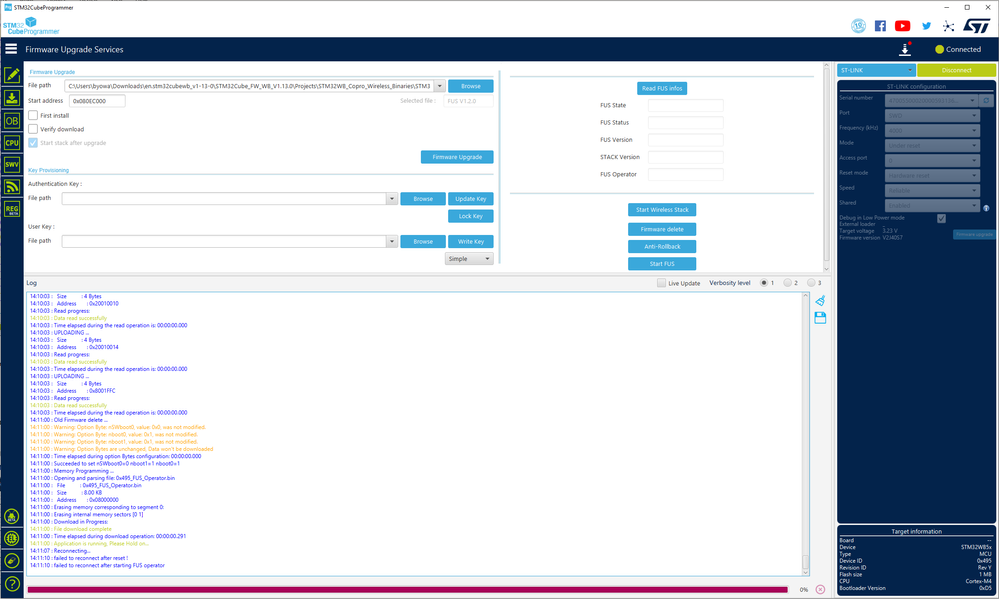This screenshot has height=599, width=999.
Task: Select verbosity level 3
Action: pyautogui.click(x=811, y=283)
